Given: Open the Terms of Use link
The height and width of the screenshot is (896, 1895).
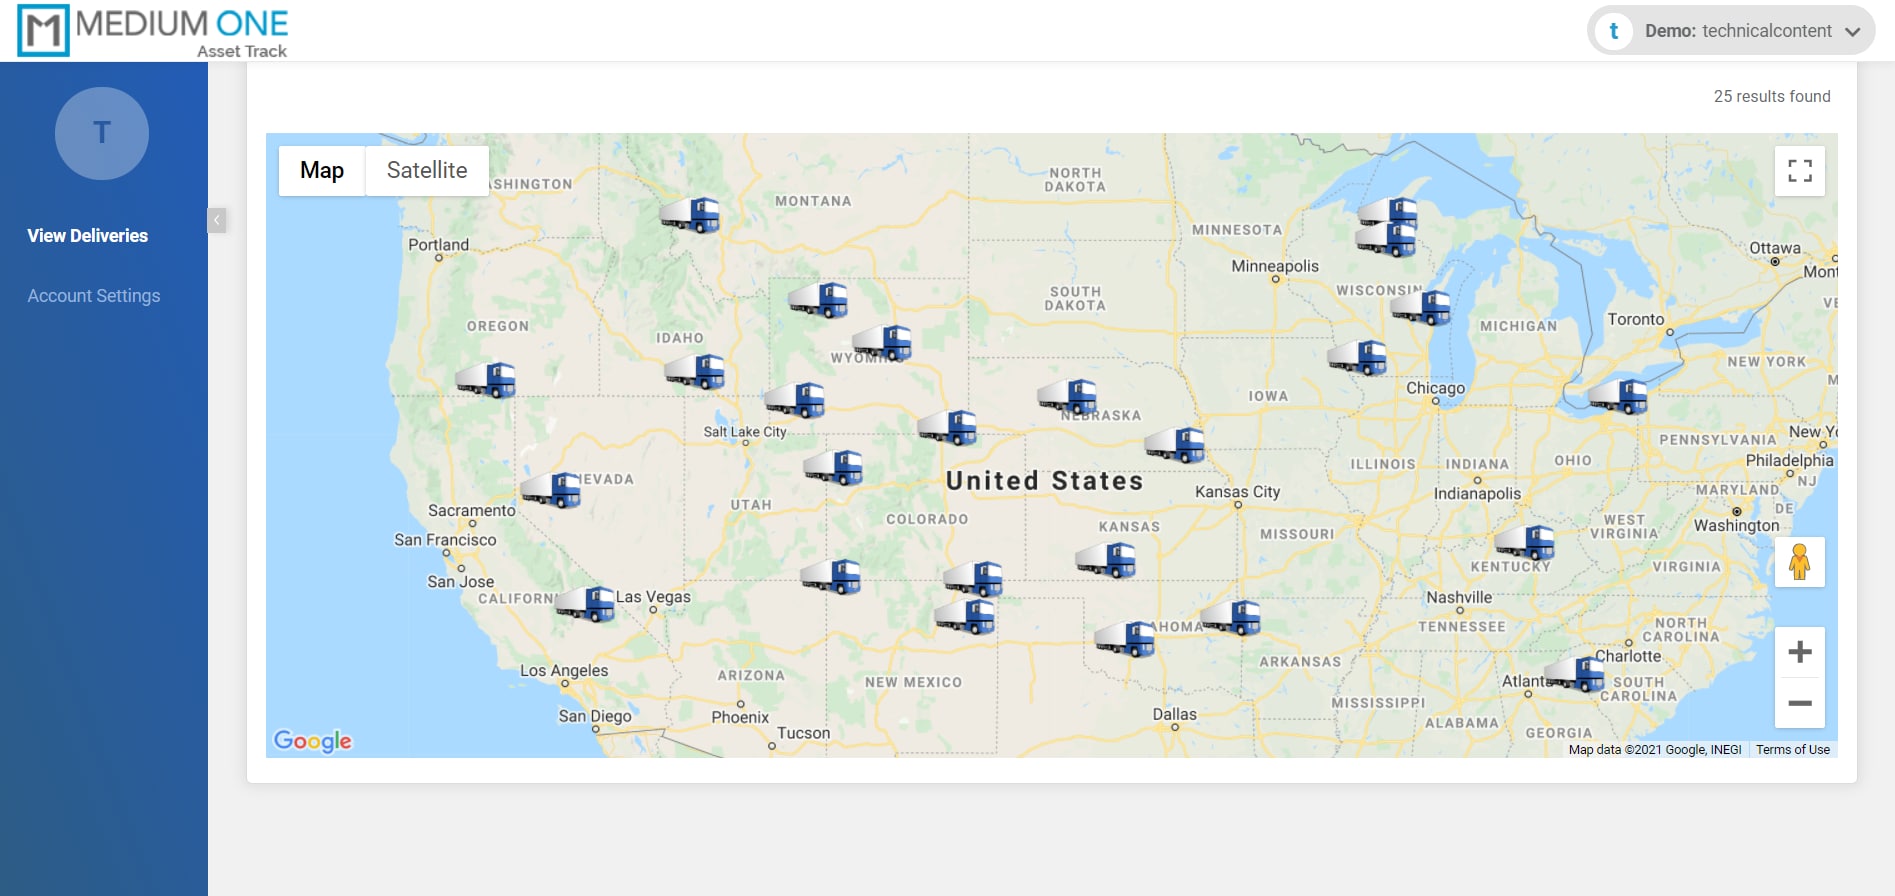Looking at the screenshot, I should [1792, 750].
